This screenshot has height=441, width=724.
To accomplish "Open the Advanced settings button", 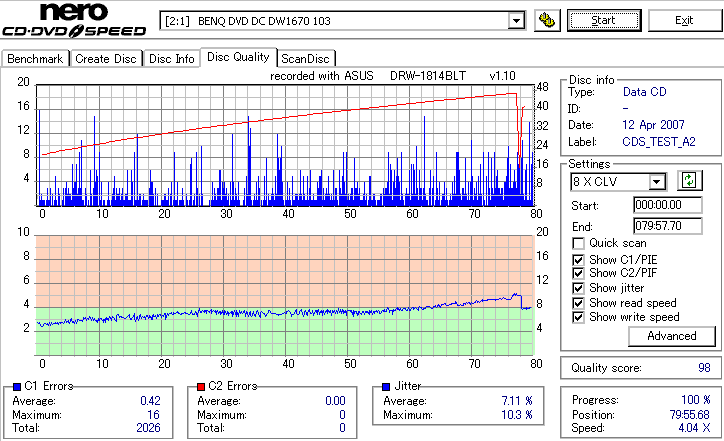I will (x=672, y=336).
